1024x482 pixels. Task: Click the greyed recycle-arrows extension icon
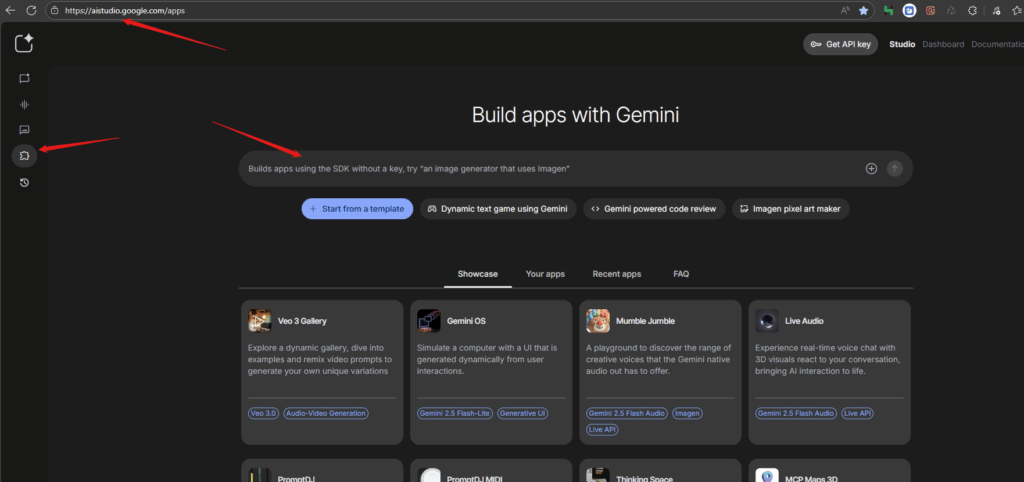click(x=952, y=10)
